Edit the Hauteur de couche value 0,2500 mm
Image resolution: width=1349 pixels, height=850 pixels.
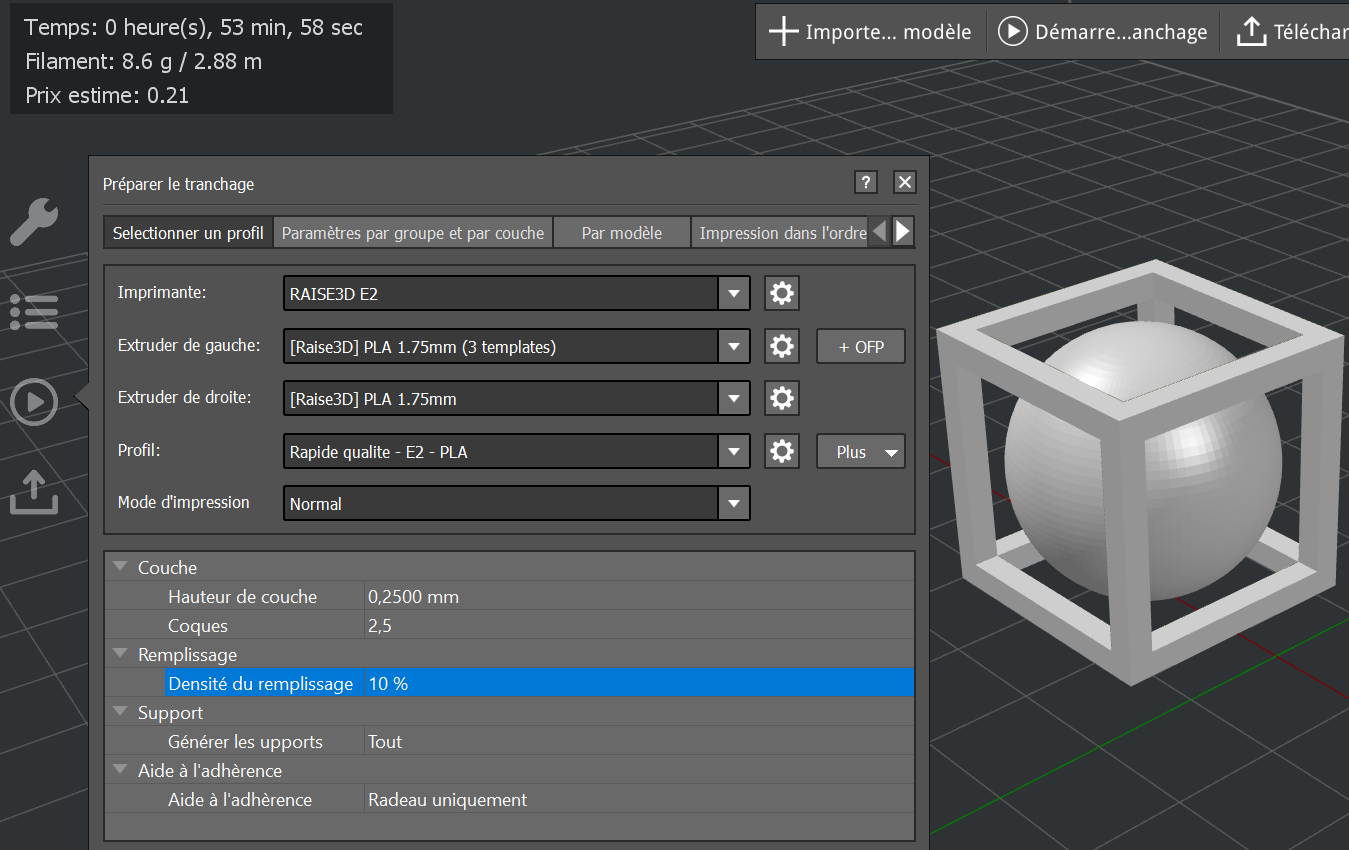click(x=640, y=597)
